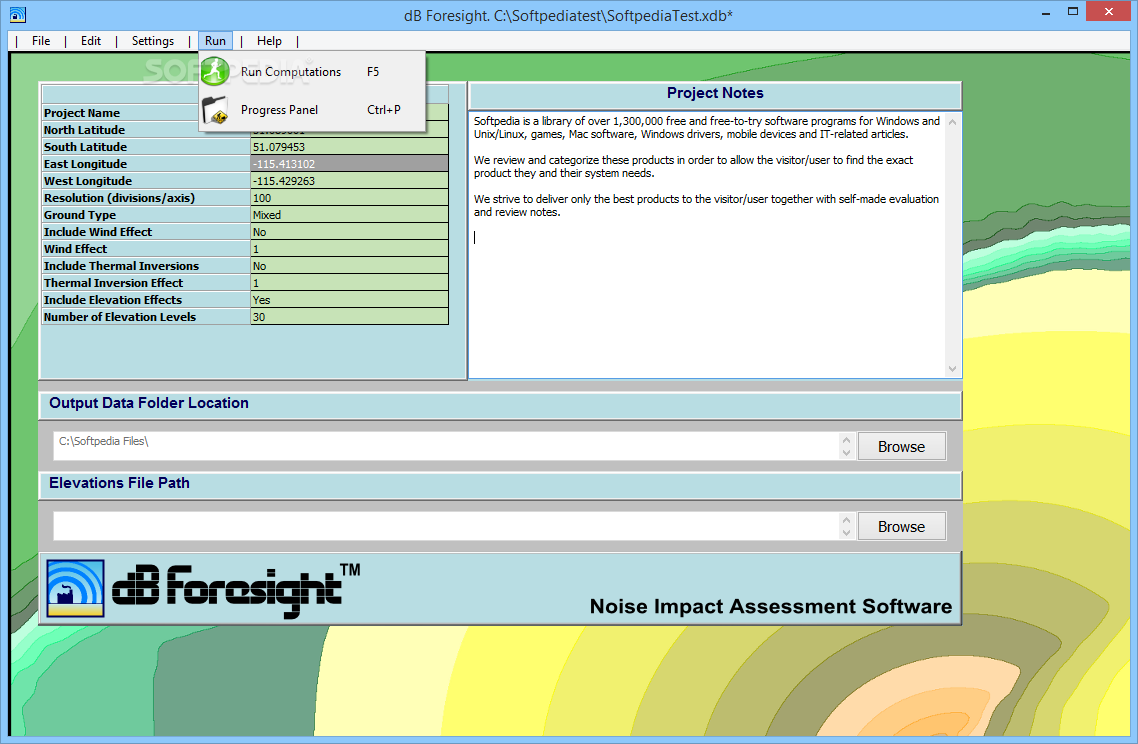Viewport: 1138px width, 744px height.
Task: Minimize the dB Foresight window
Action: point(1046,12)
